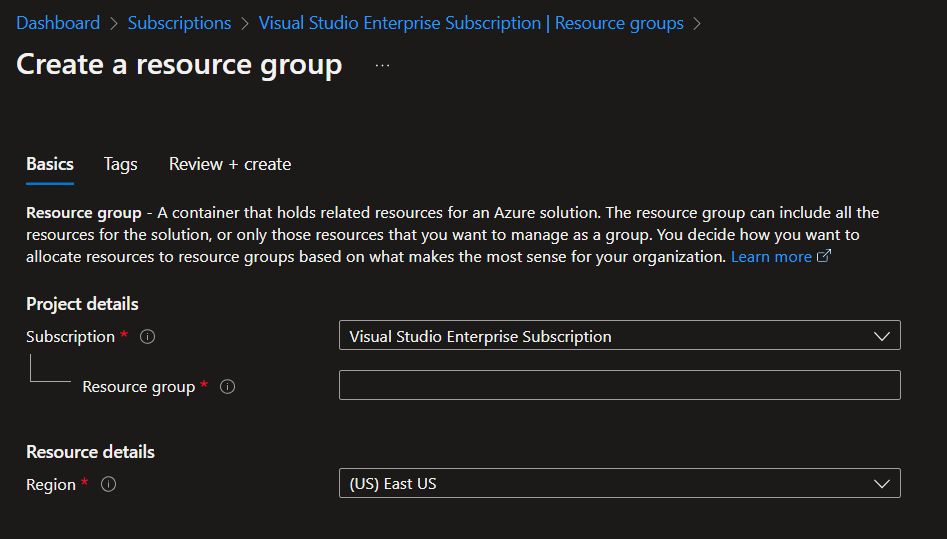The width and height of the screenshot is (947, 539).
Task: Open the ellipsis more options menu
Action: click(382, 66)
